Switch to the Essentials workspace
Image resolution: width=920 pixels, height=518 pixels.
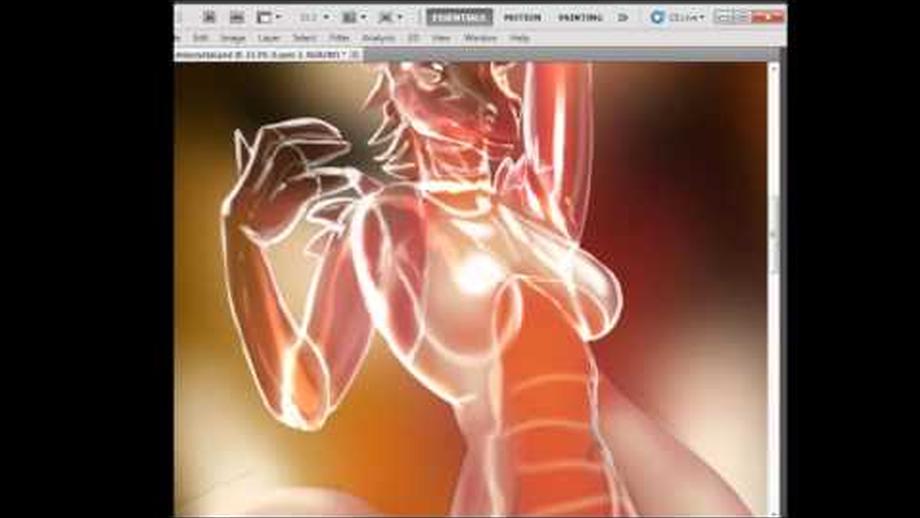tap(459, 18)
